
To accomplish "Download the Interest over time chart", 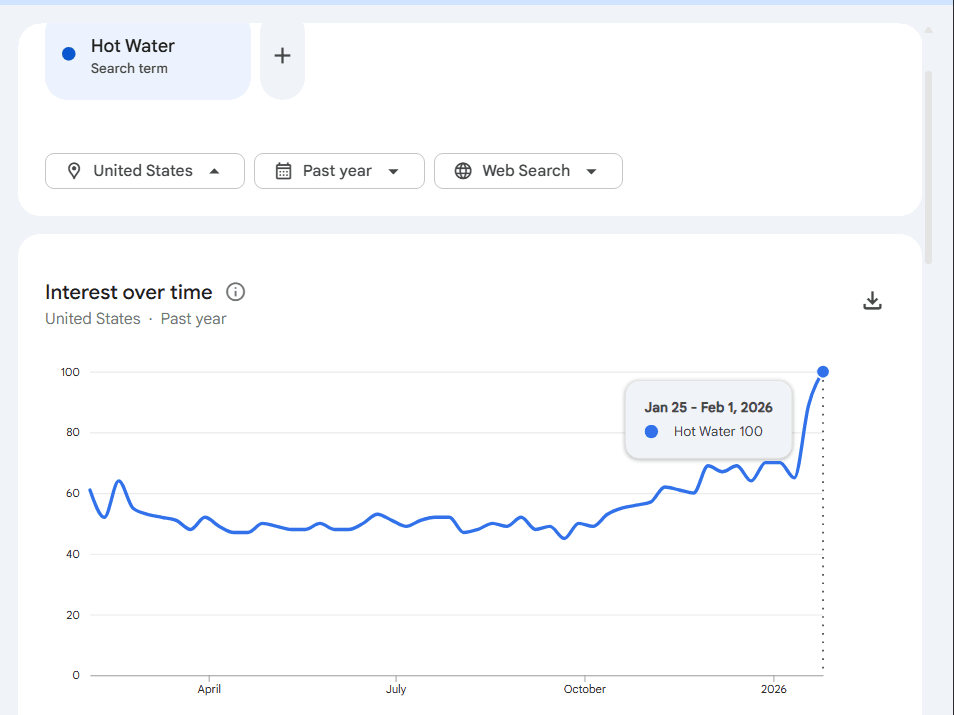I will pos(872,301).
